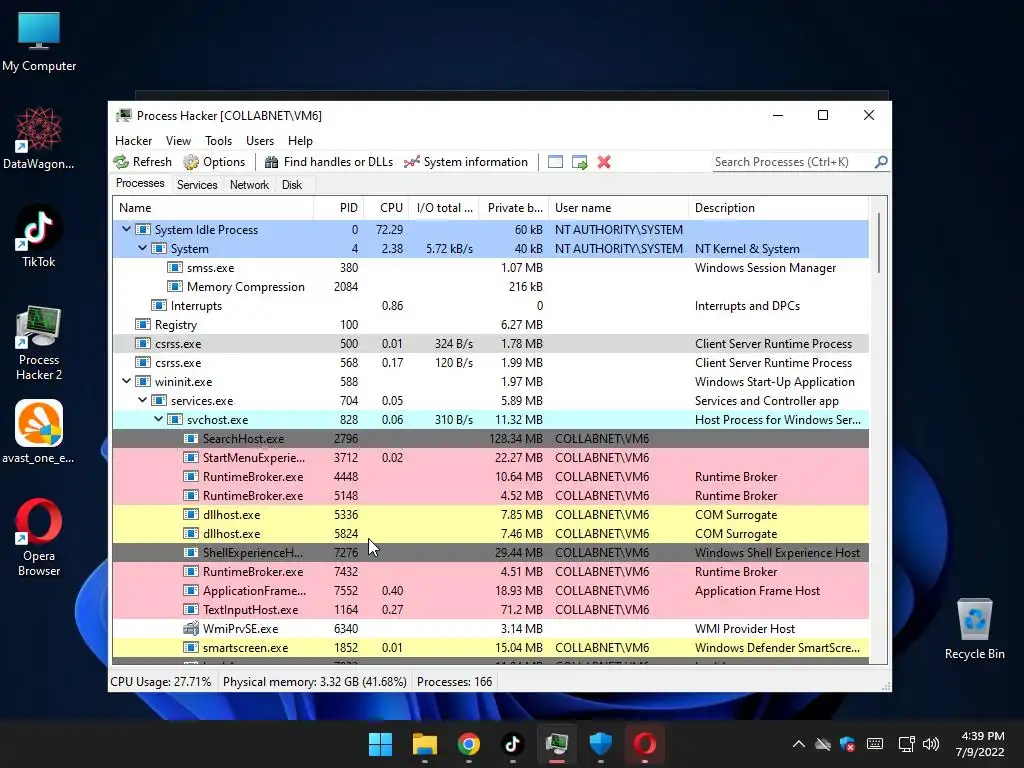The width and height of the screenshot is (1024, 768).
Task: Click the search magnifier icon
Action: tap(881, 161)
